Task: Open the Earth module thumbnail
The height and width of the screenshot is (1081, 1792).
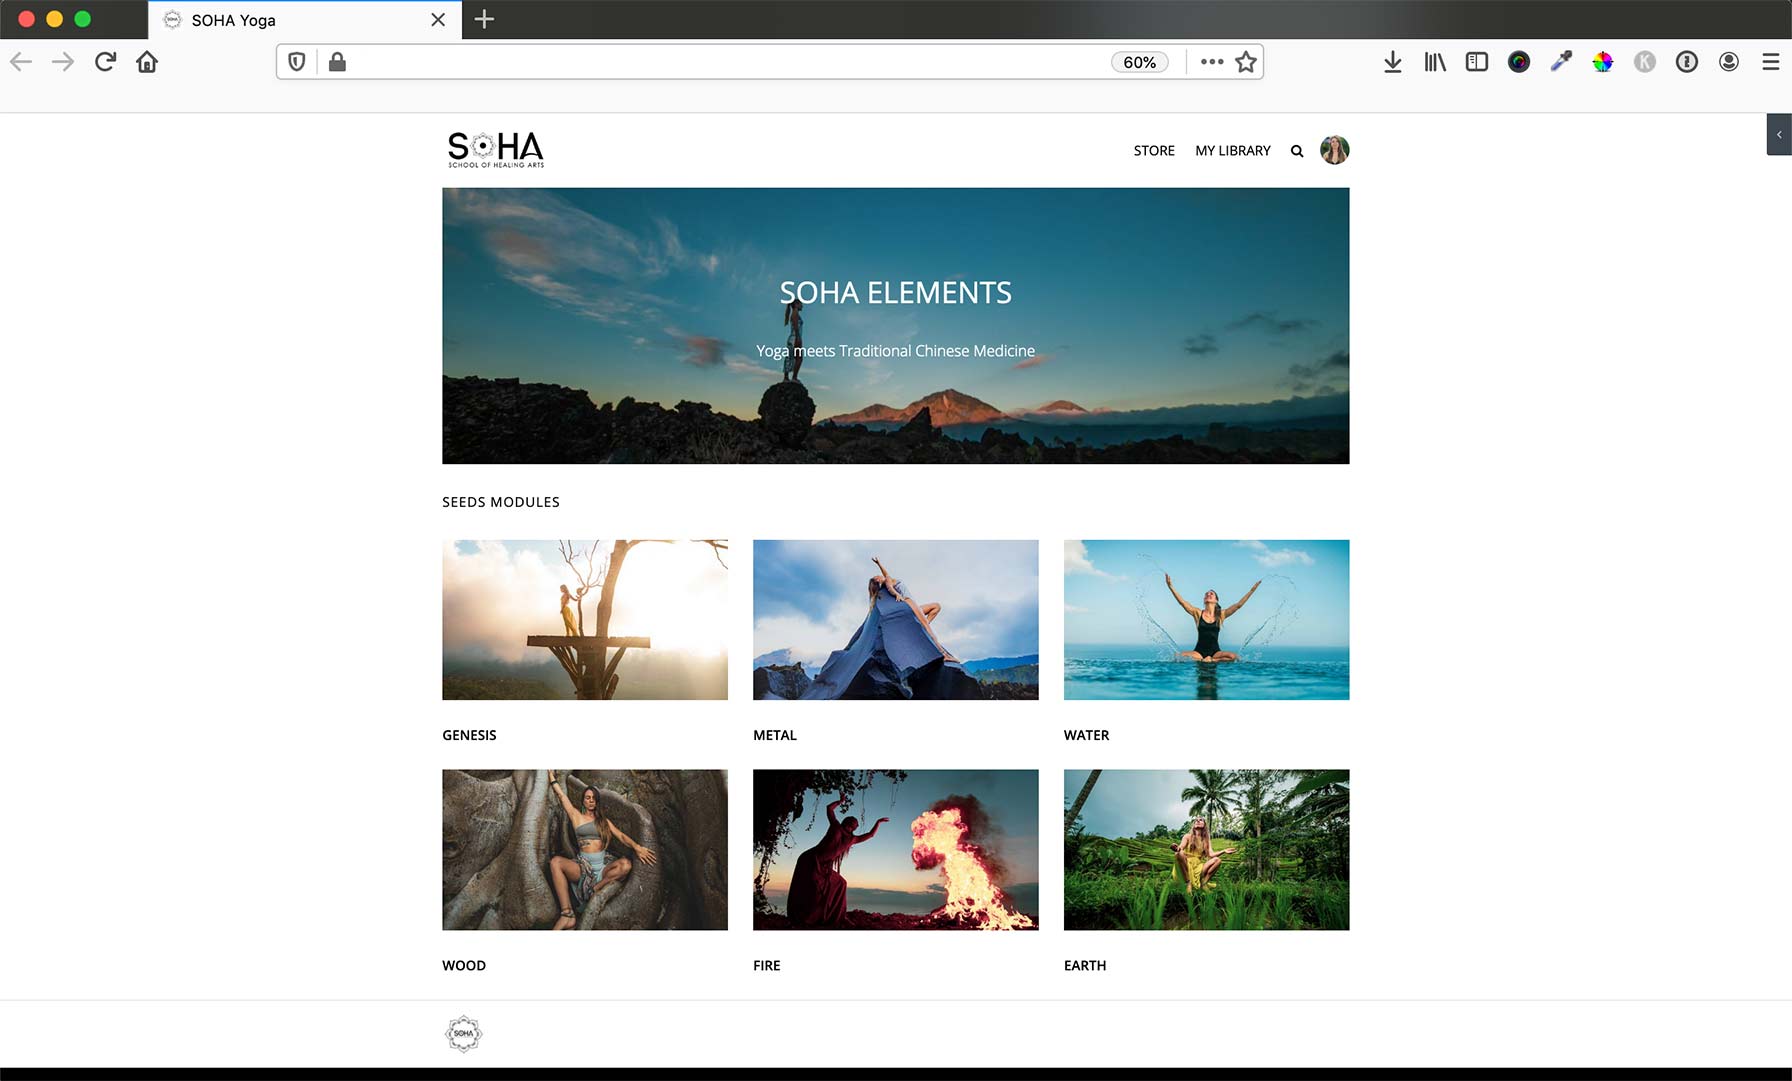Action: click(x=1207, y=850)
